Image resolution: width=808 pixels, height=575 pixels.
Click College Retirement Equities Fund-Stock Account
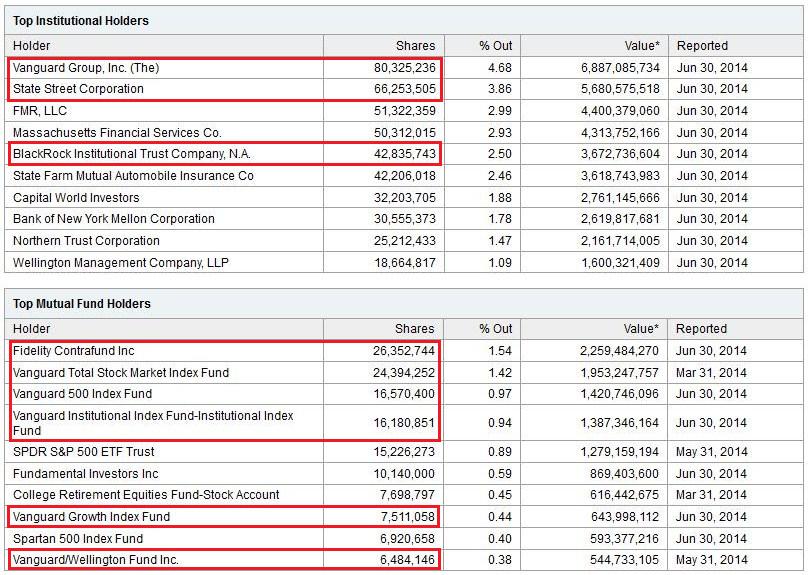[146, 495]
